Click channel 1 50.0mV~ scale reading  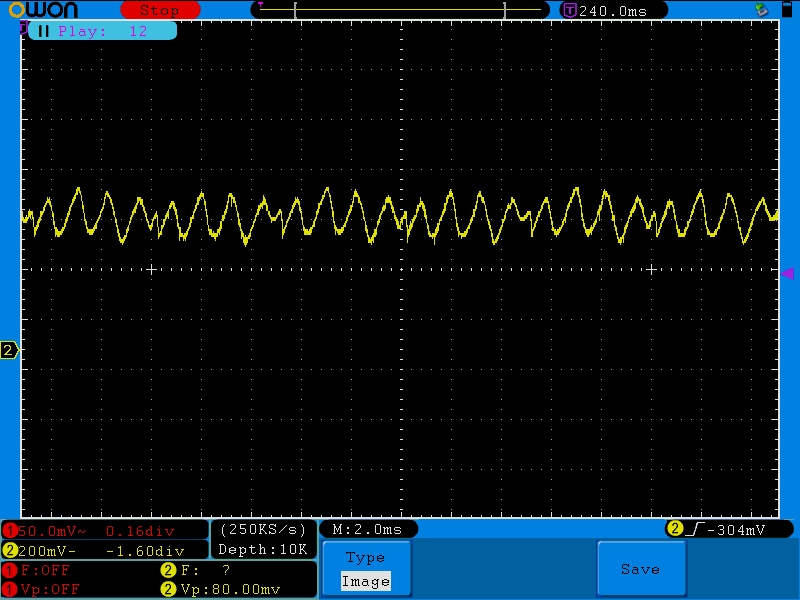[x=52, y=532]
